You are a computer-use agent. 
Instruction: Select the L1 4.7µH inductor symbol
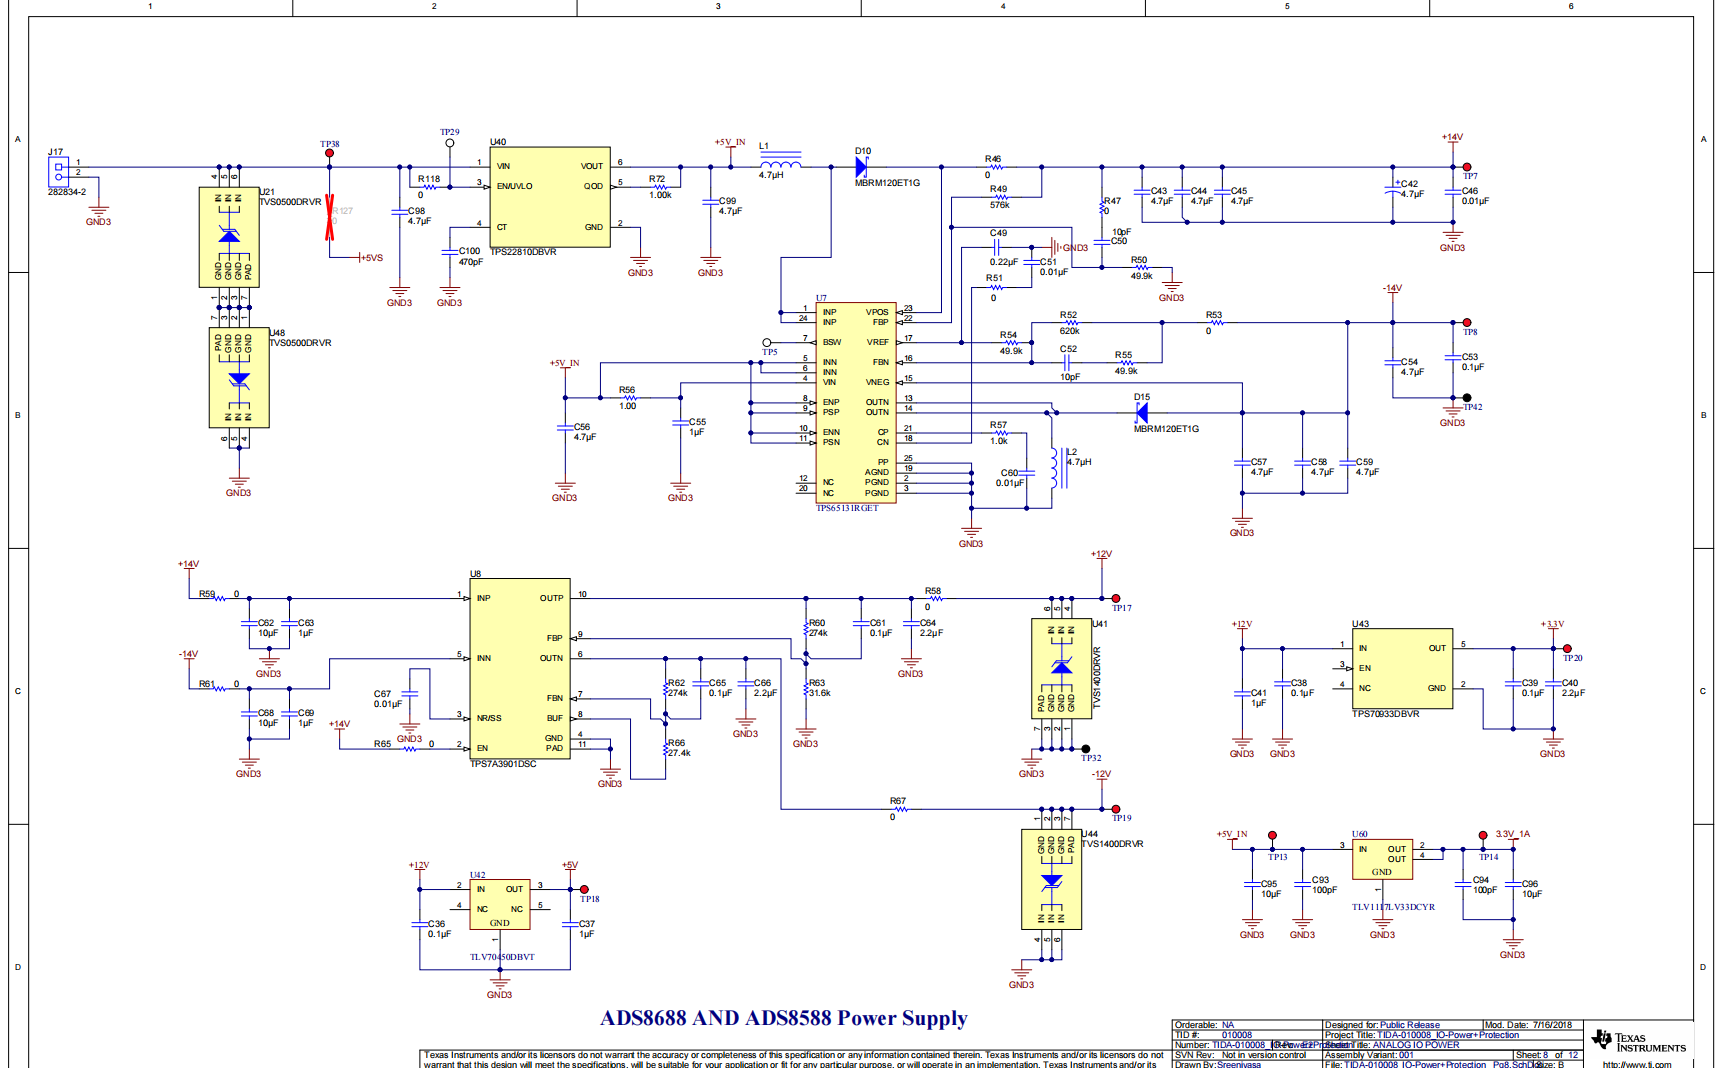[781, 162]
